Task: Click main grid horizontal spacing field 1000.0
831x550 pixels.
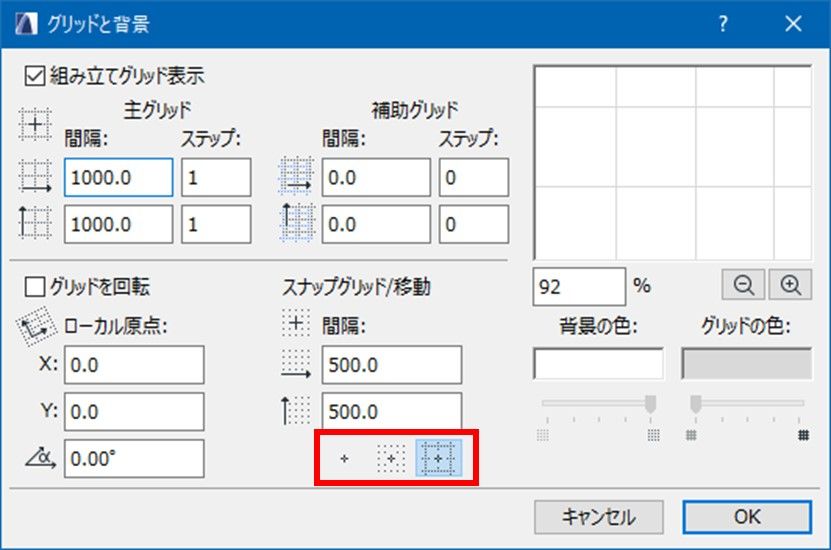Action: pos(119,177)
